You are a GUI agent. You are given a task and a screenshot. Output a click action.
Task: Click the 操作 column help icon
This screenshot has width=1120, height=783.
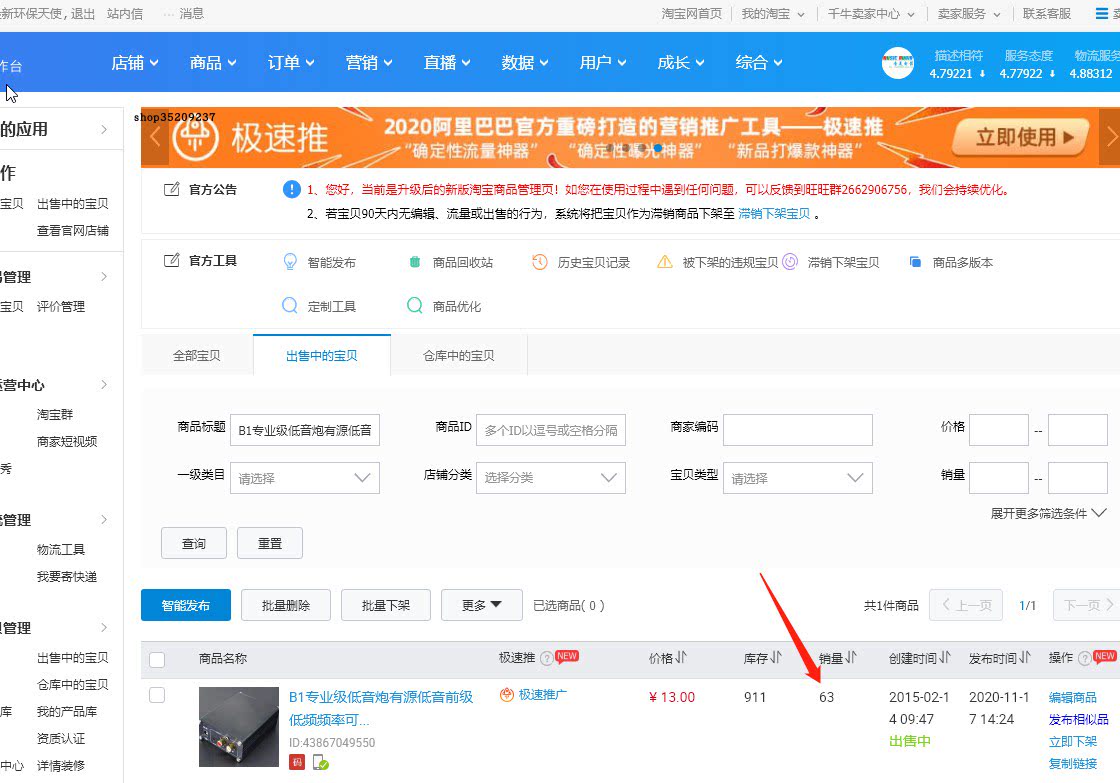[1084, 658]
